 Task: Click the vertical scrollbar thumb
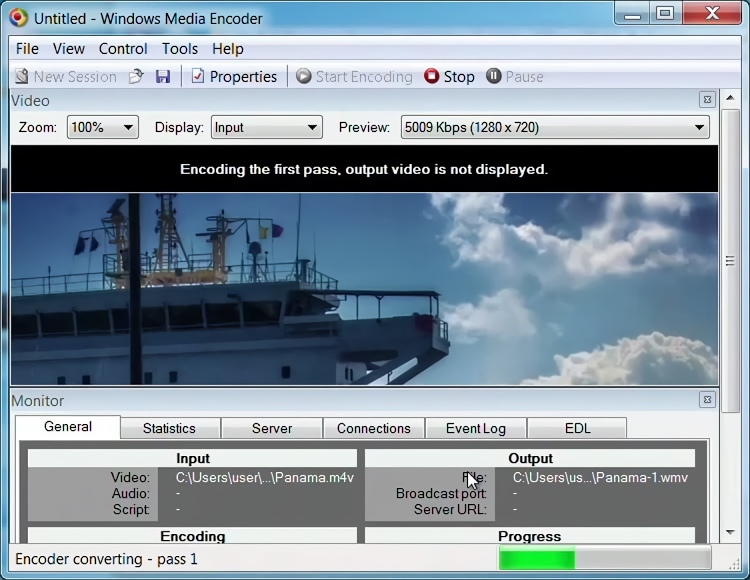730,261
